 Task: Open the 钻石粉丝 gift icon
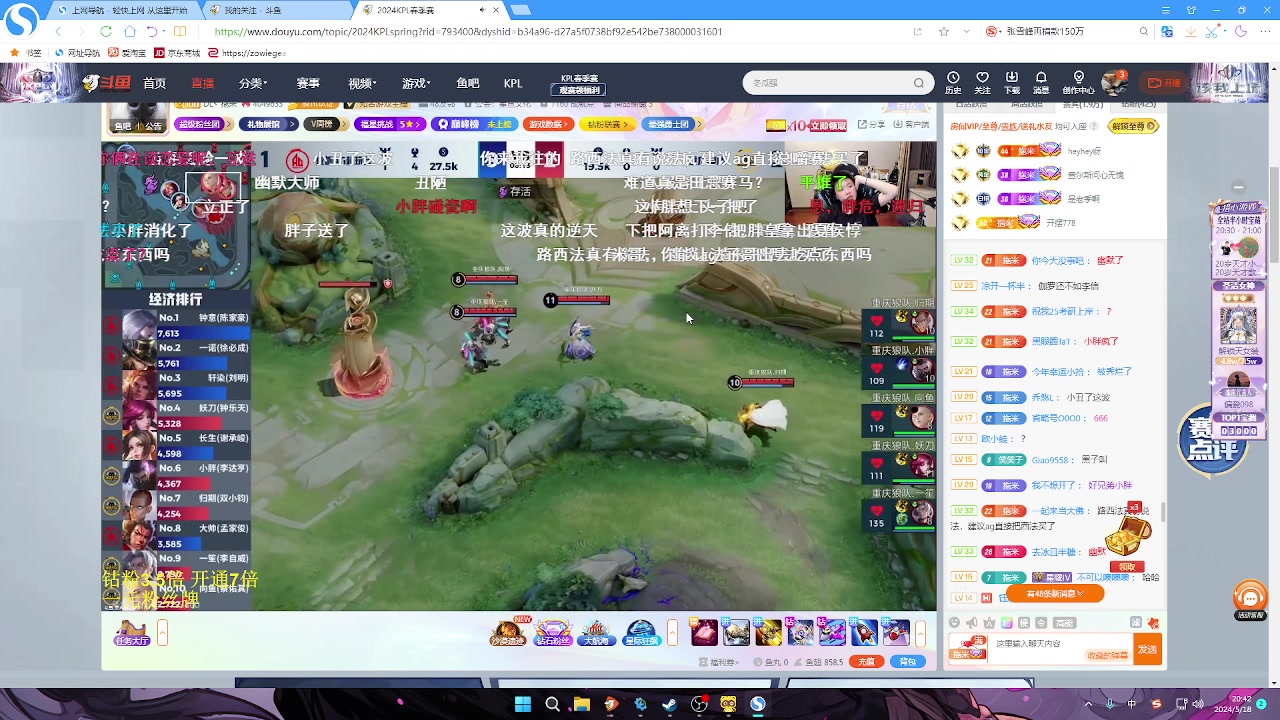[x=553, y=633]
